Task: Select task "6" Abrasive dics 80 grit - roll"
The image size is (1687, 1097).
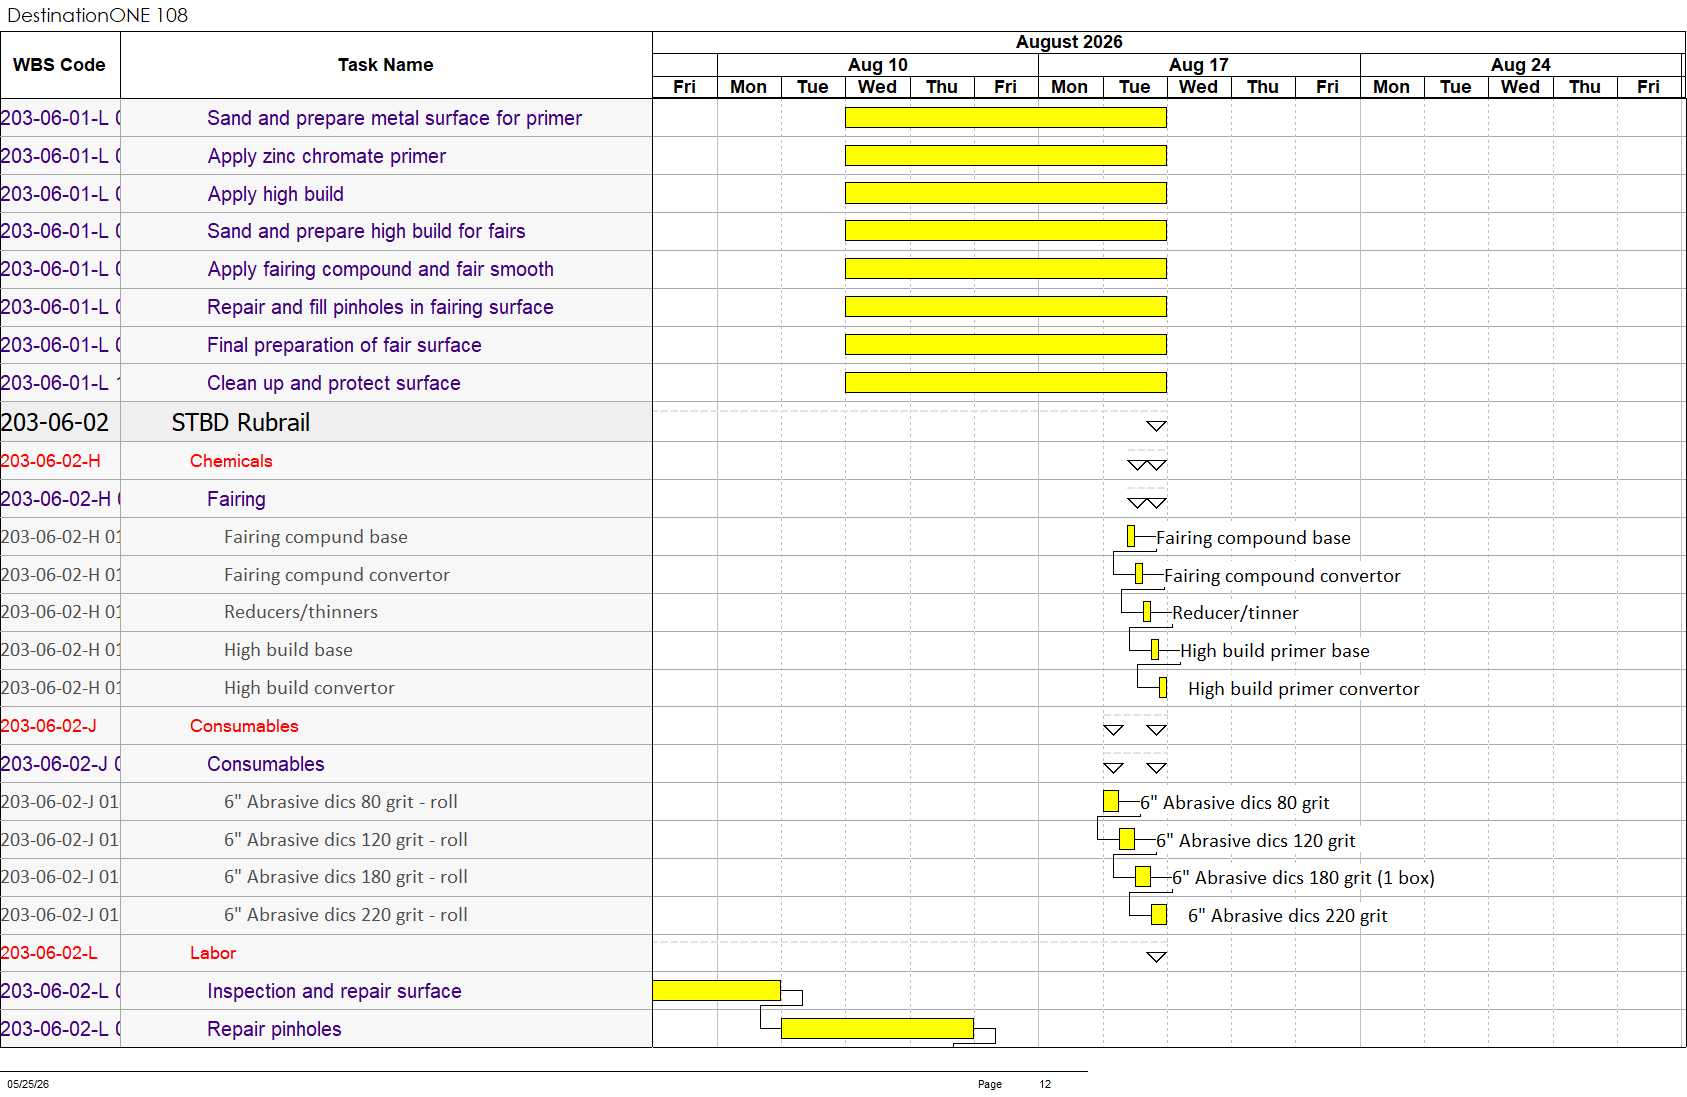Action: pyautogui.click(x=341, y=802)
